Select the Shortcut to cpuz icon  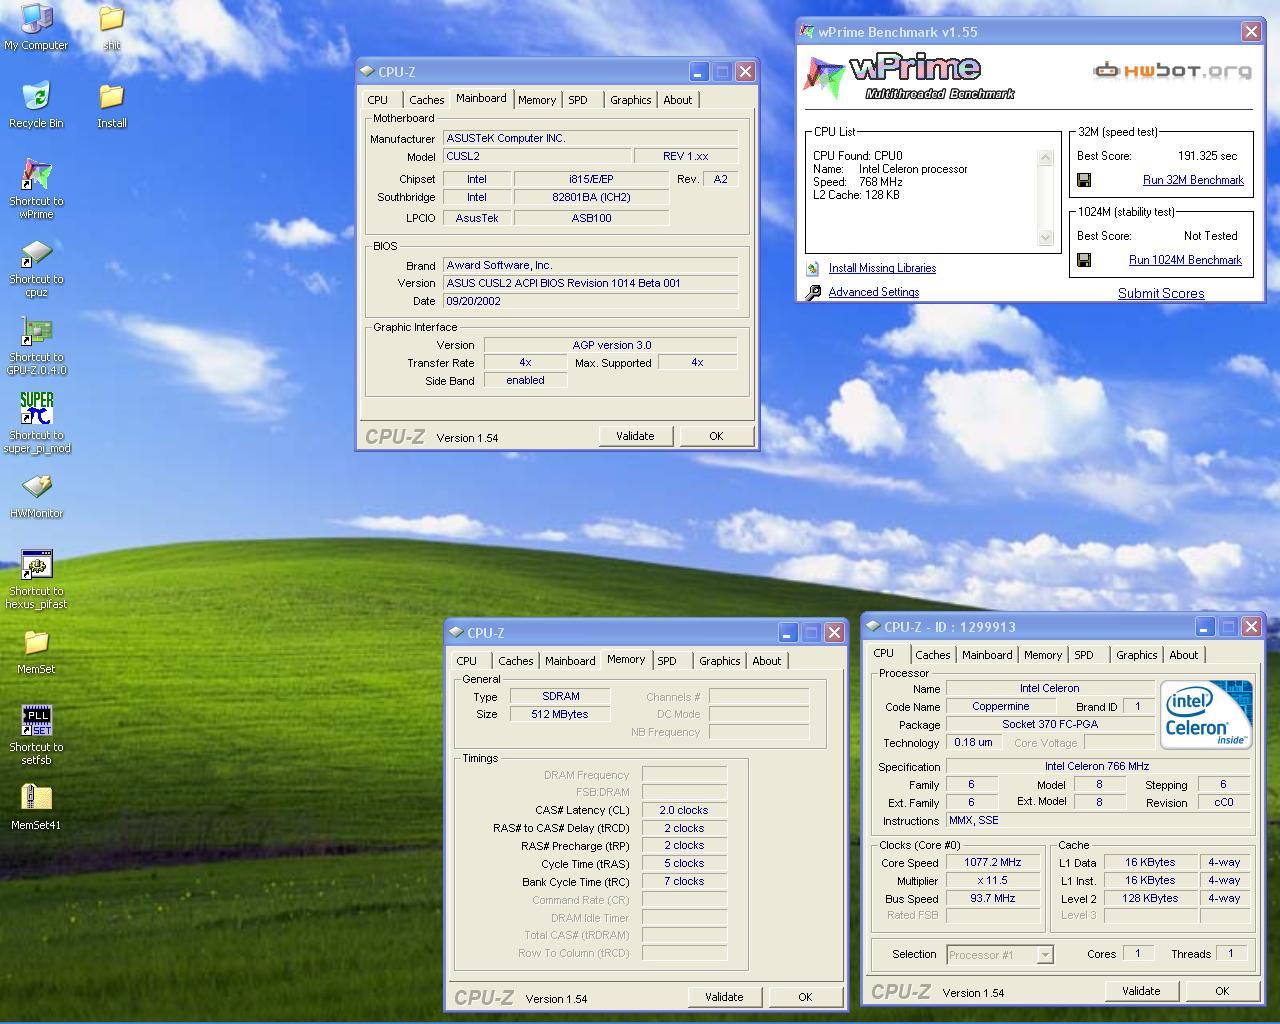click(36, 267)
